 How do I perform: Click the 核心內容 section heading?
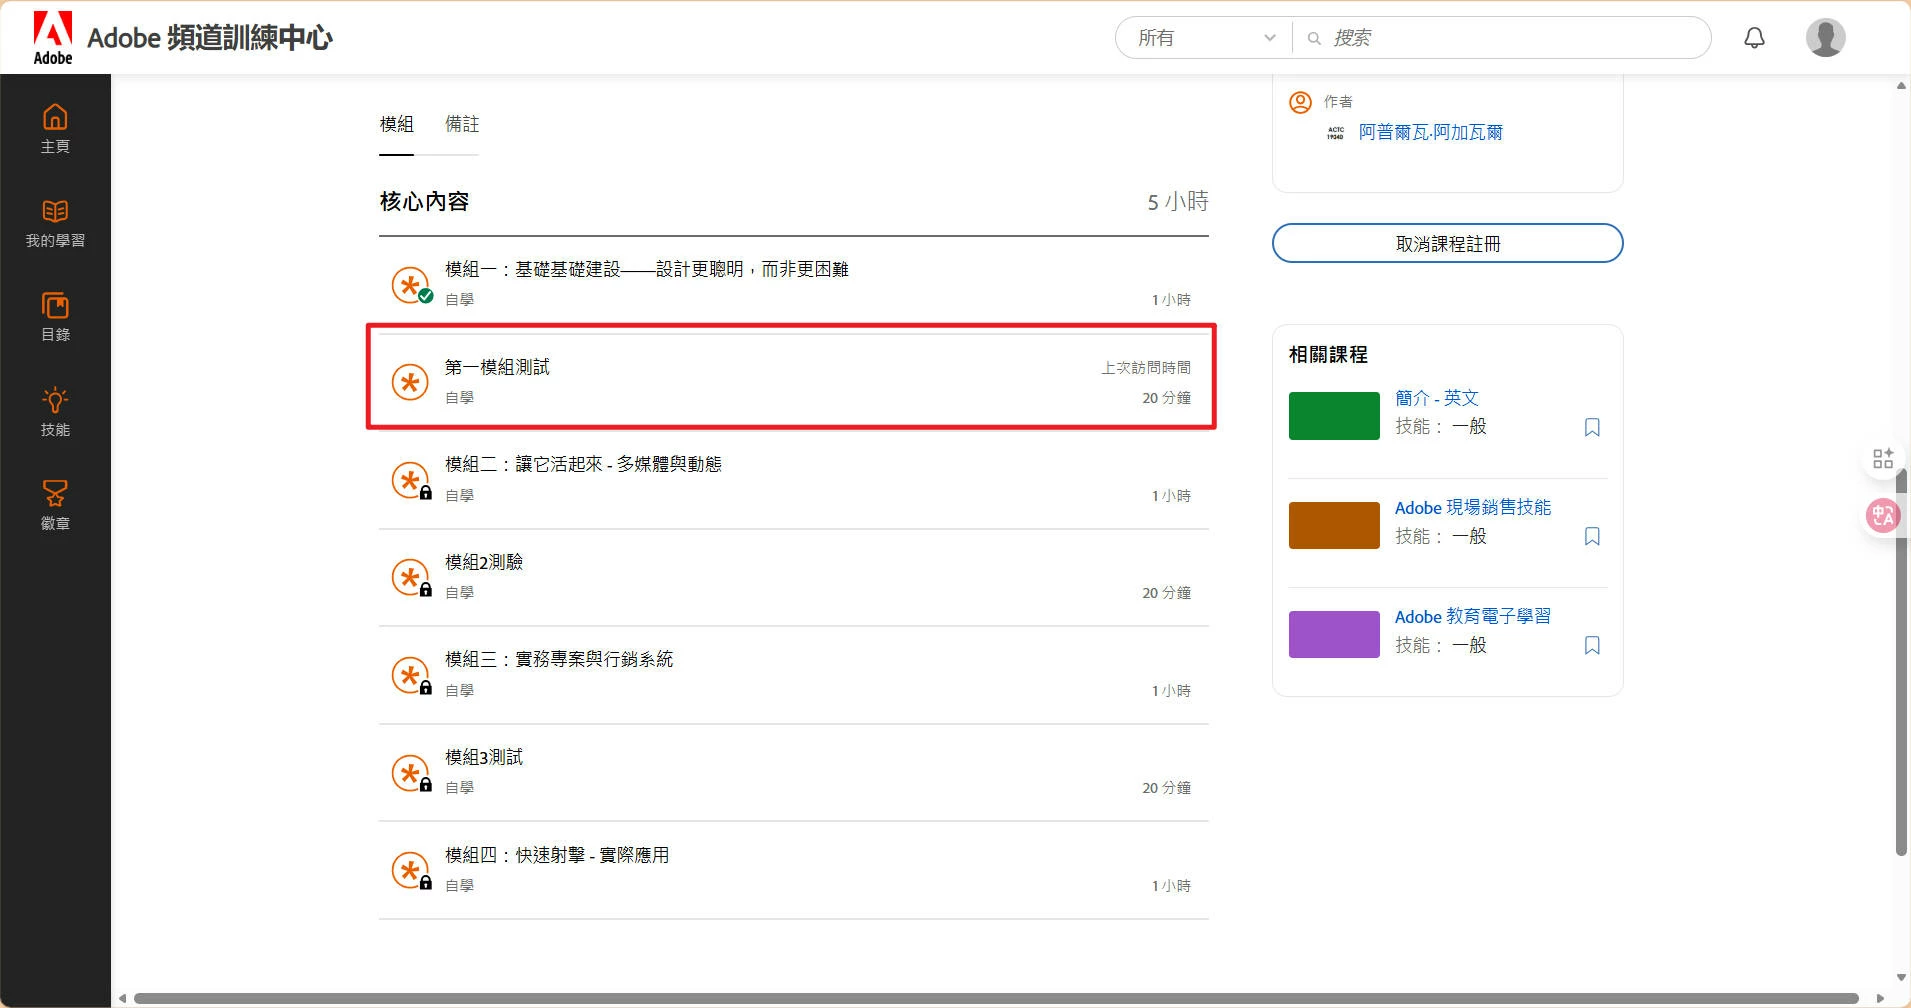424,202
